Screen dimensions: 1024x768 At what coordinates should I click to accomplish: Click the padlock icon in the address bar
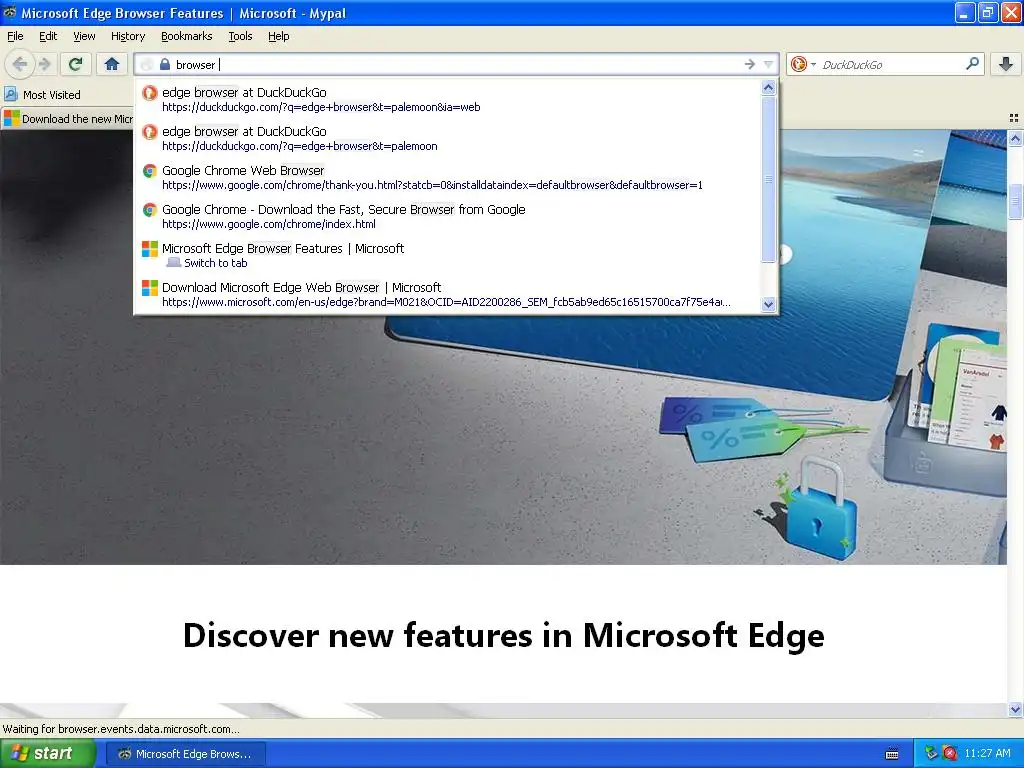(x=165, y=64)
